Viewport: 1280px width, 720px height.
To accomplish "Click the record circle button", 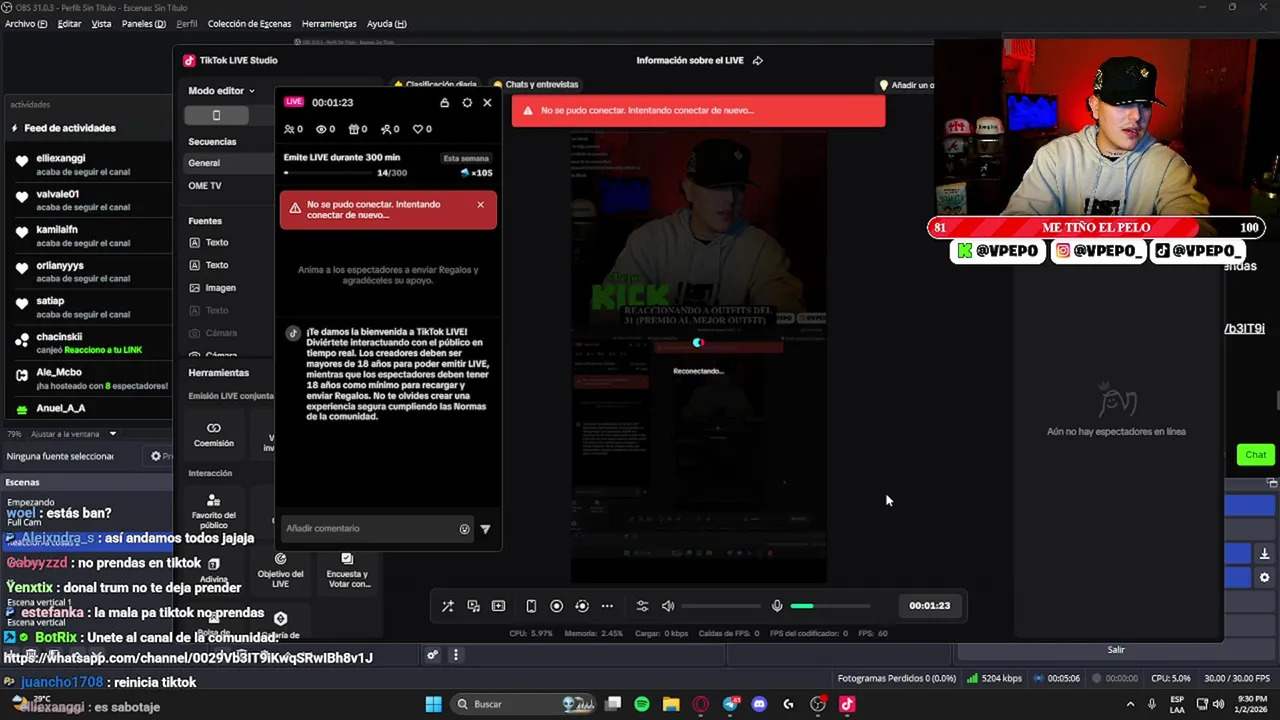I will [x=556, y=606].
